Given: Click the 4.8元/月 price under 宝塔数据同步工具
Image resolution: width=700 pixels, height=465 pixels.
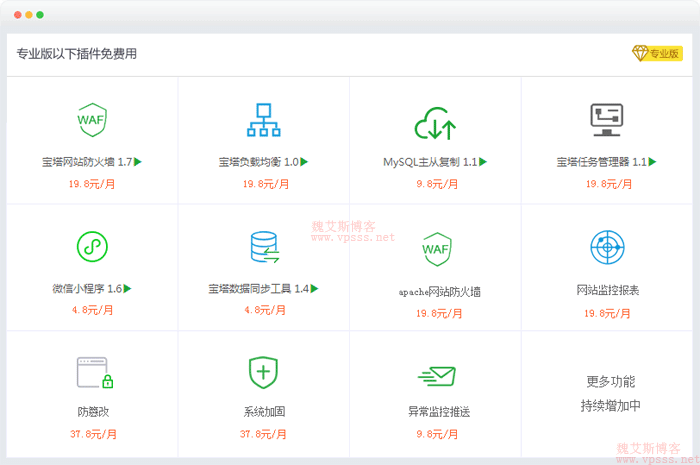Looking at the screenshot, I should click(x=265, y=310).
